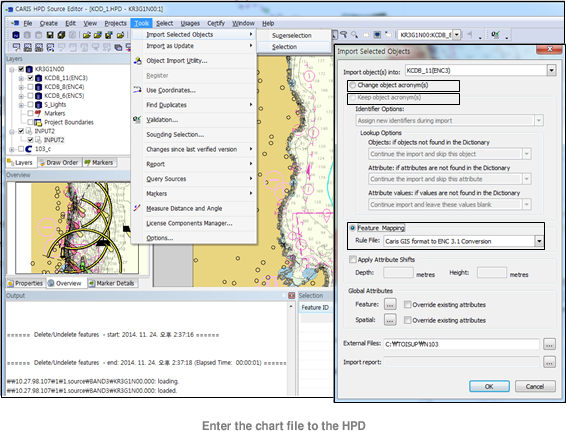The height and width of the screenshot is (431, 566).
Task: Open the Objects not found in Dictionary dropdown
Action: pyautogui.click(x=526, y=154)
